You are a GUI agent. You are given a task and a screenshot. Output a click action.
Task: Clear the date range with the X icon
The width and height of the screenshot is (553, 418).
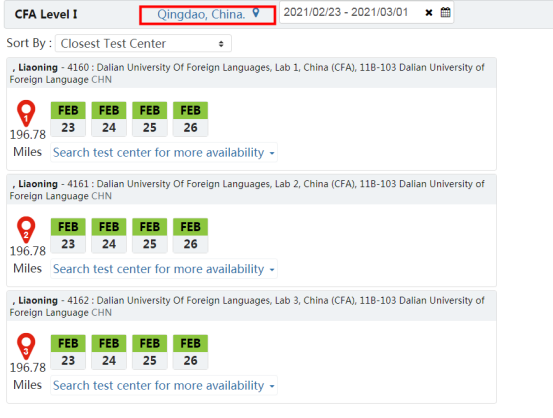tap(429, 13)
